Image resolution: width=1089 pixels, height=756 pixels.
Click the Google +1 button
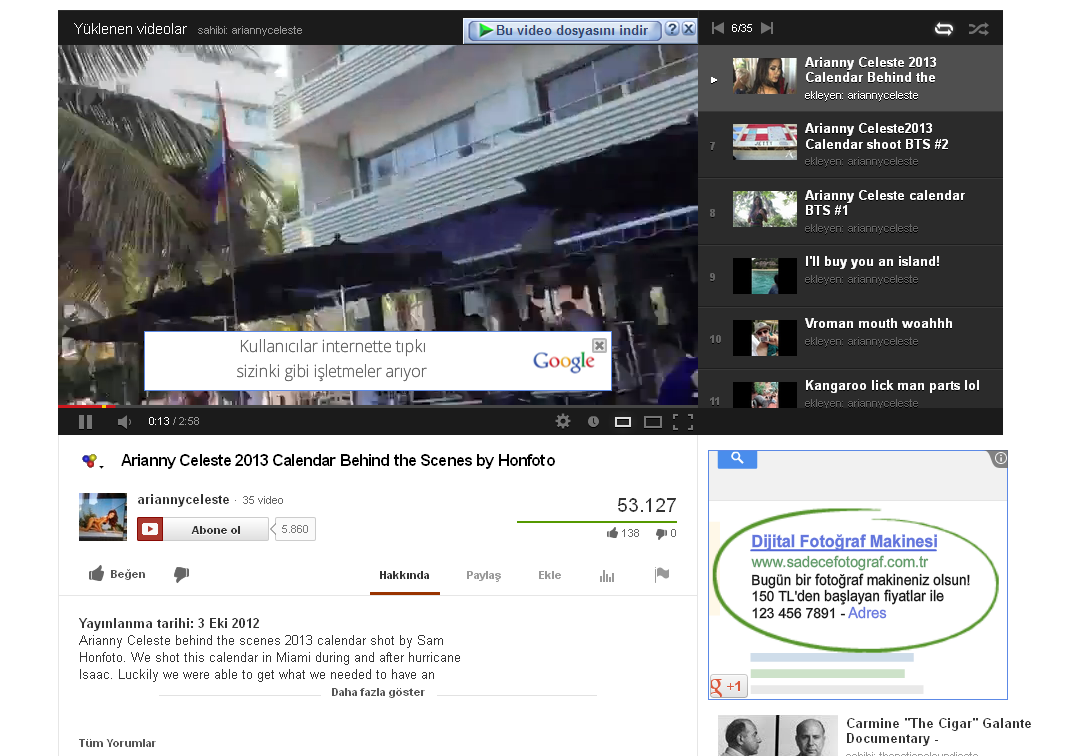(x=728, y=687)
